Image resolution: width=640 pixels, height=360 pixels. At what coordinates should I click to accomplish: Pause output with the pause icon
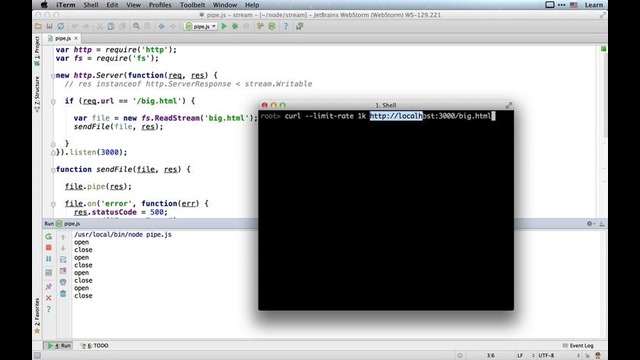pyautogui.click(x=49, y=259)
